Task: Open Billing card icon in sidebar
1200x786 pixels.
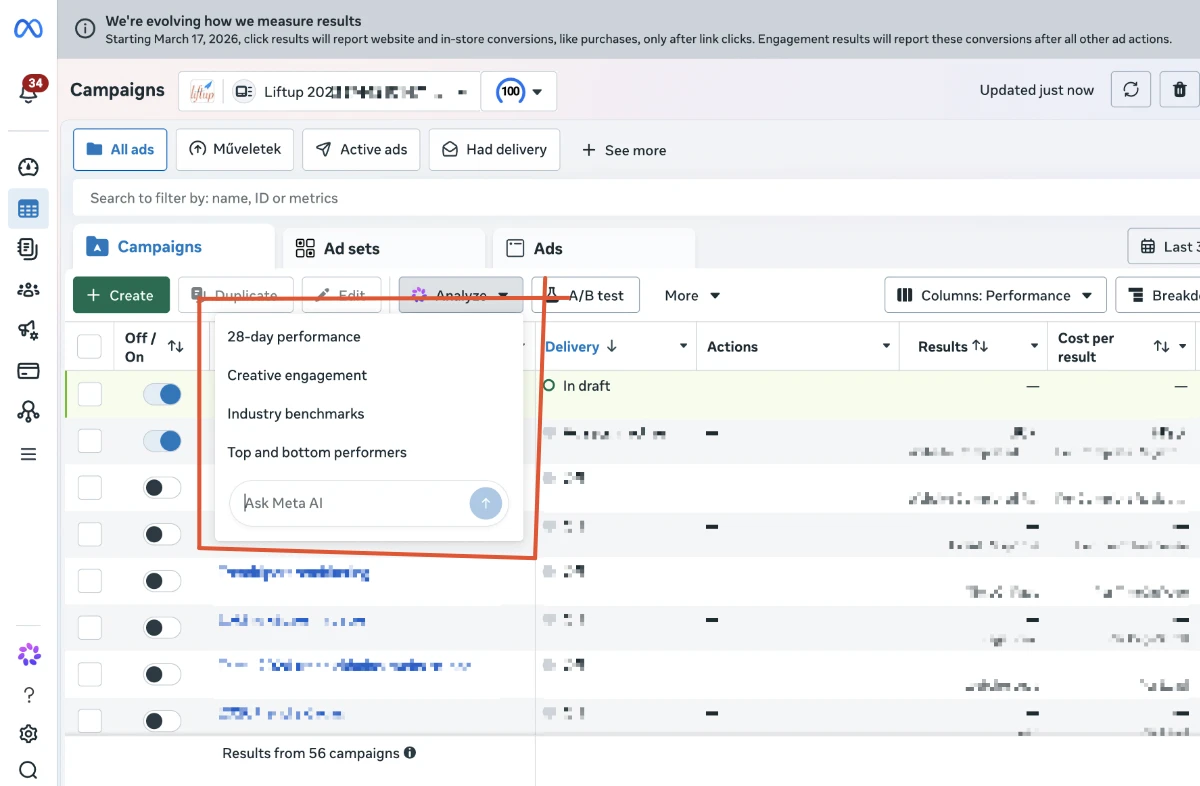Action: [x=28, y=371]
